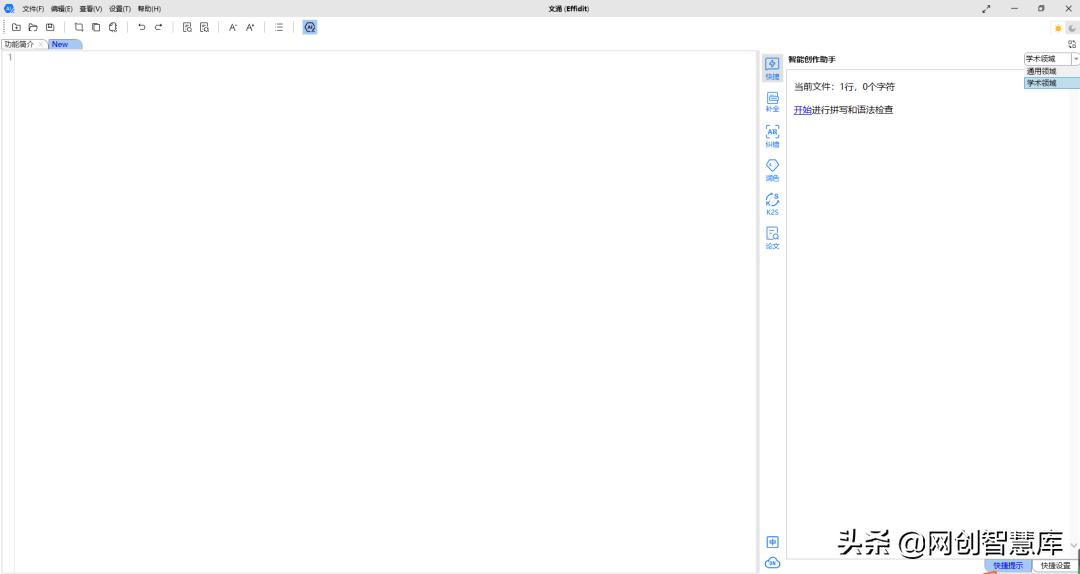Click the down chevron at panel bottom-right

[1074, 544]
